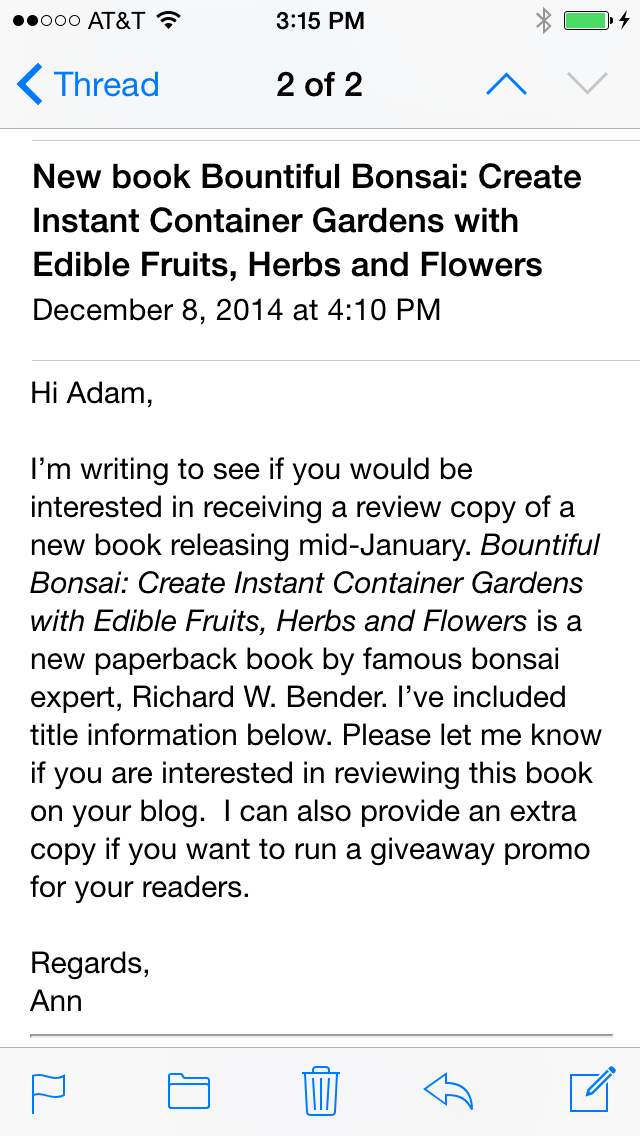
Task: Tap the 3:15 PM clock
Action: point(319,20)
